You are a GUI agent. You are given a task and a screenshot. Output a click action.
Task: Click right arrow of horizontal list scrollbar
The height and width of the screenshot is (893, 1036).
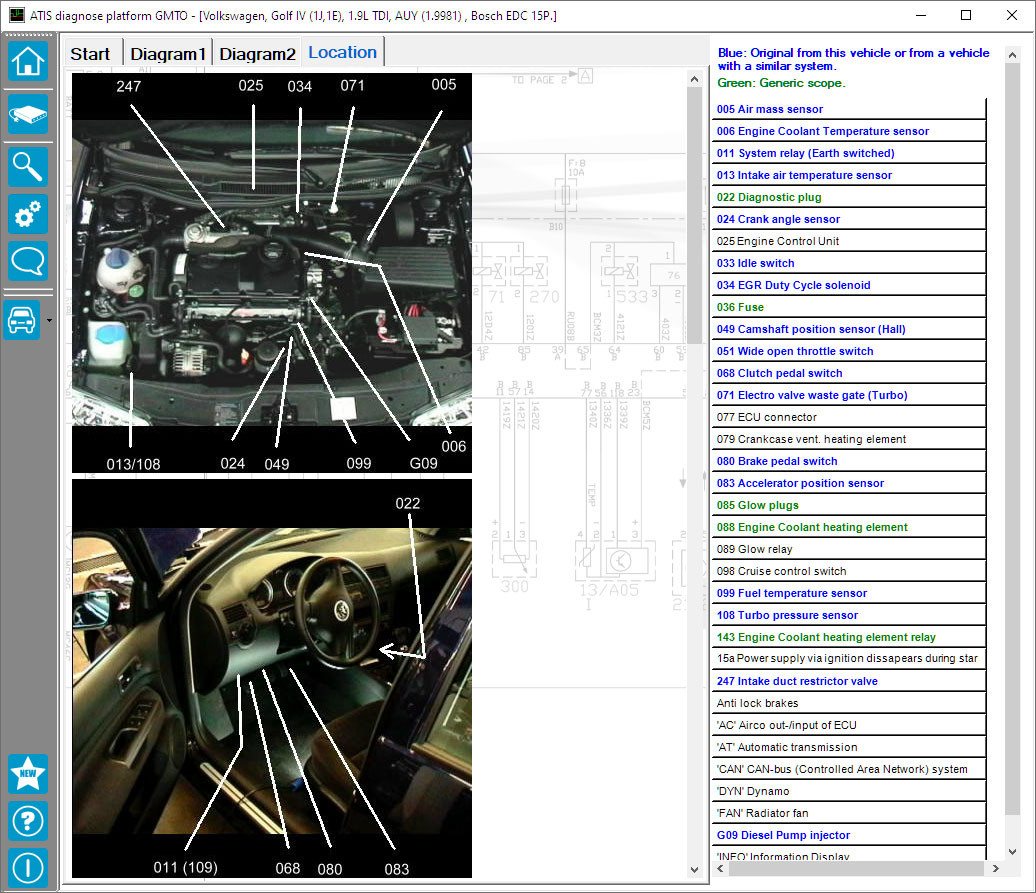pos(996,869)
